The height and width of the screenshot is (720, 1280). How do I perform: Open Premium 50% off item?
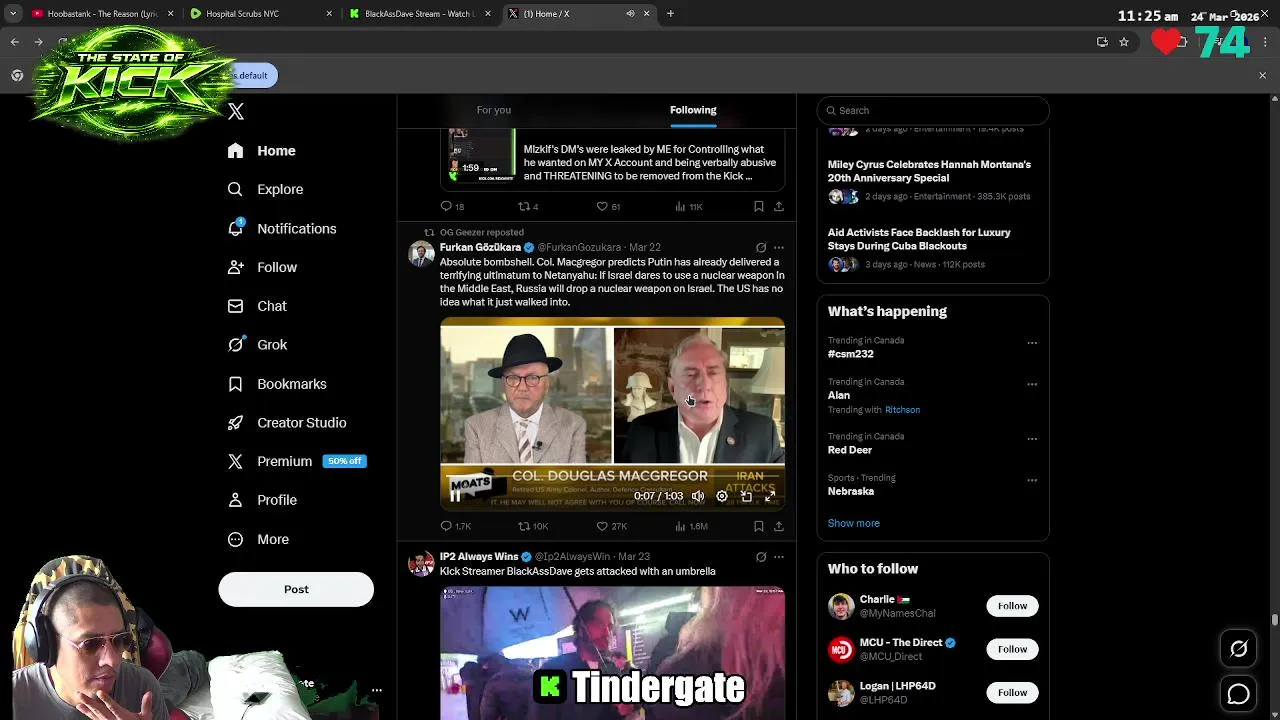point(296,461)
